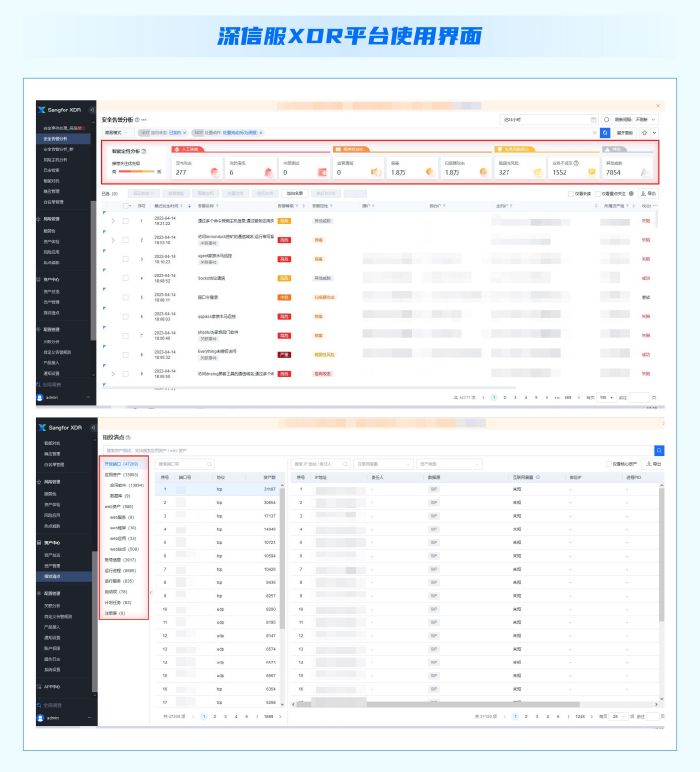Tick the checkbox for alert row 1

[125, 221]
